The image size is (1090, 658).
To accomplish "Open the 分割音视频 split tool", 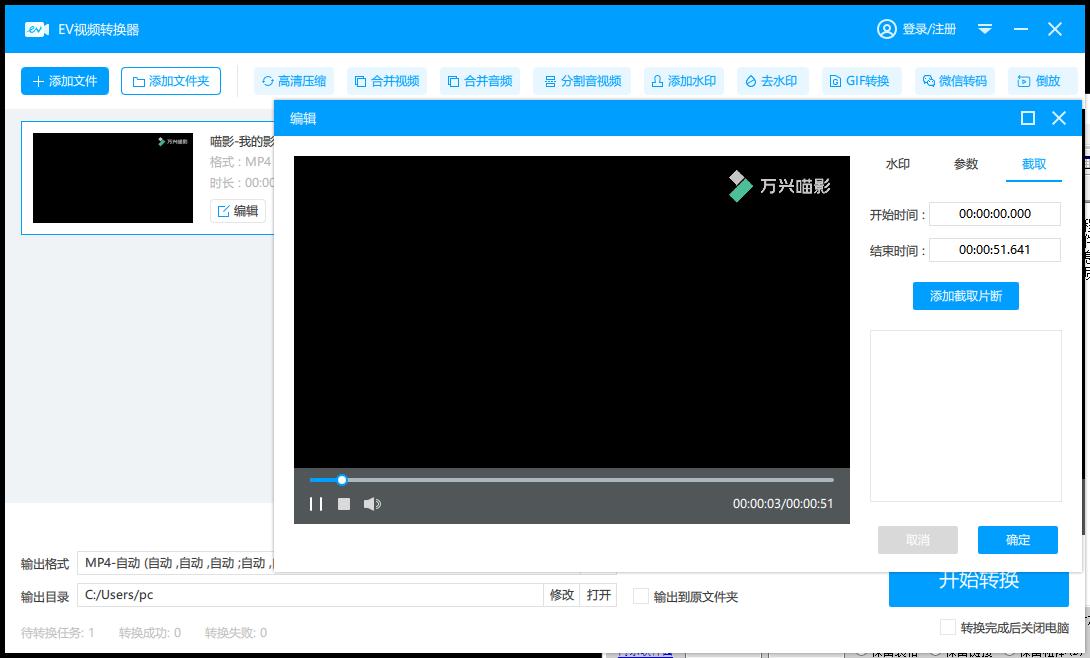I will 583,81.
